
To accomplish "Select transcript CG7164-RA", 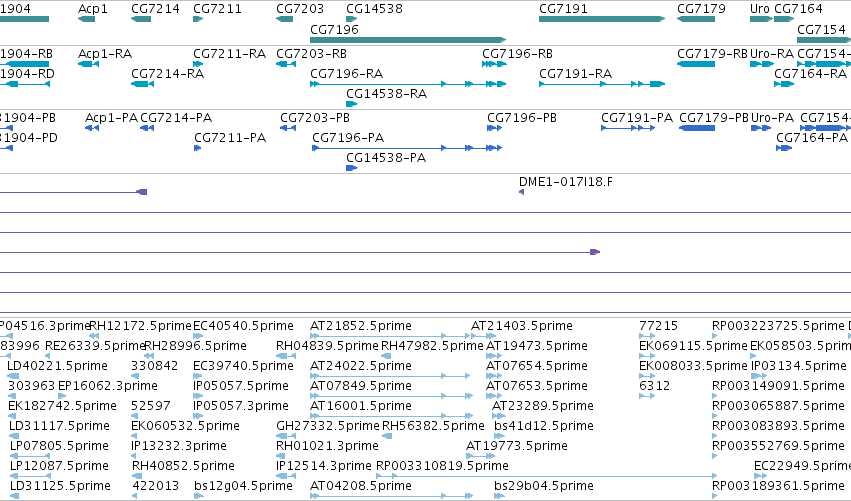I will [x=811, y=74].
